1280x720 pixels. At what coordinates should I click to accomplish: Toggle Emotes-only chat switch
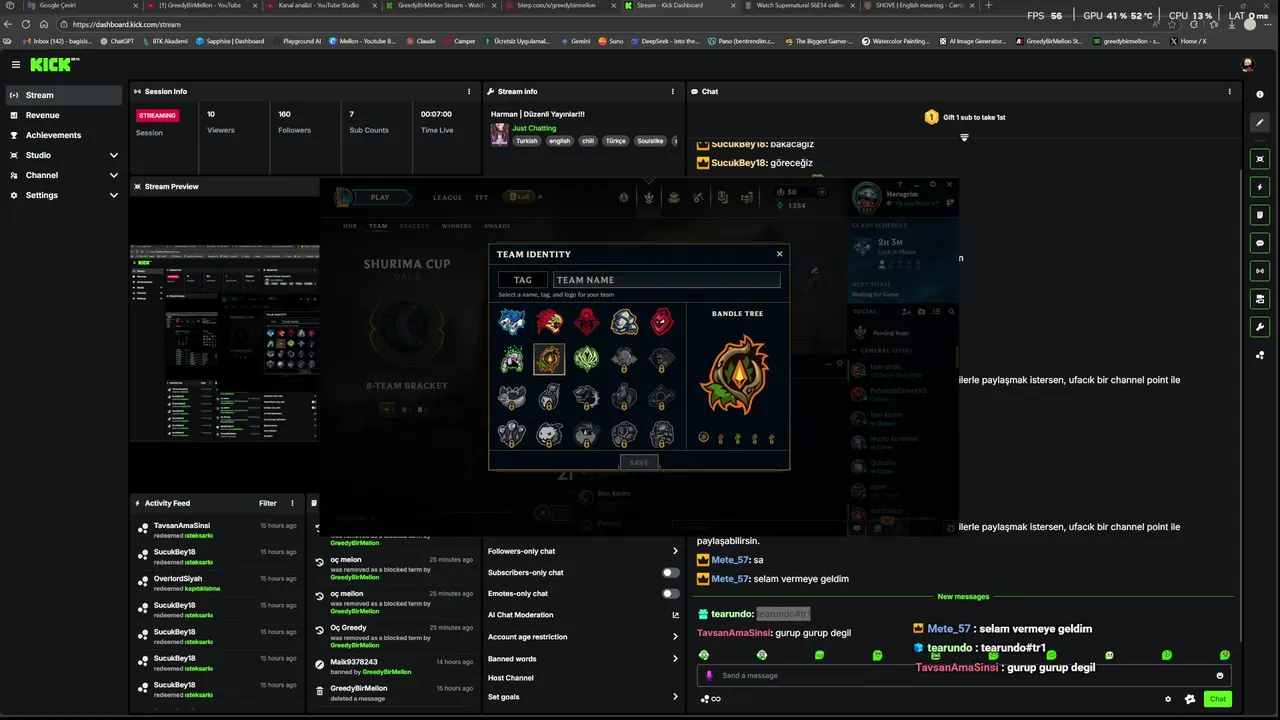[x=670, y=594]
